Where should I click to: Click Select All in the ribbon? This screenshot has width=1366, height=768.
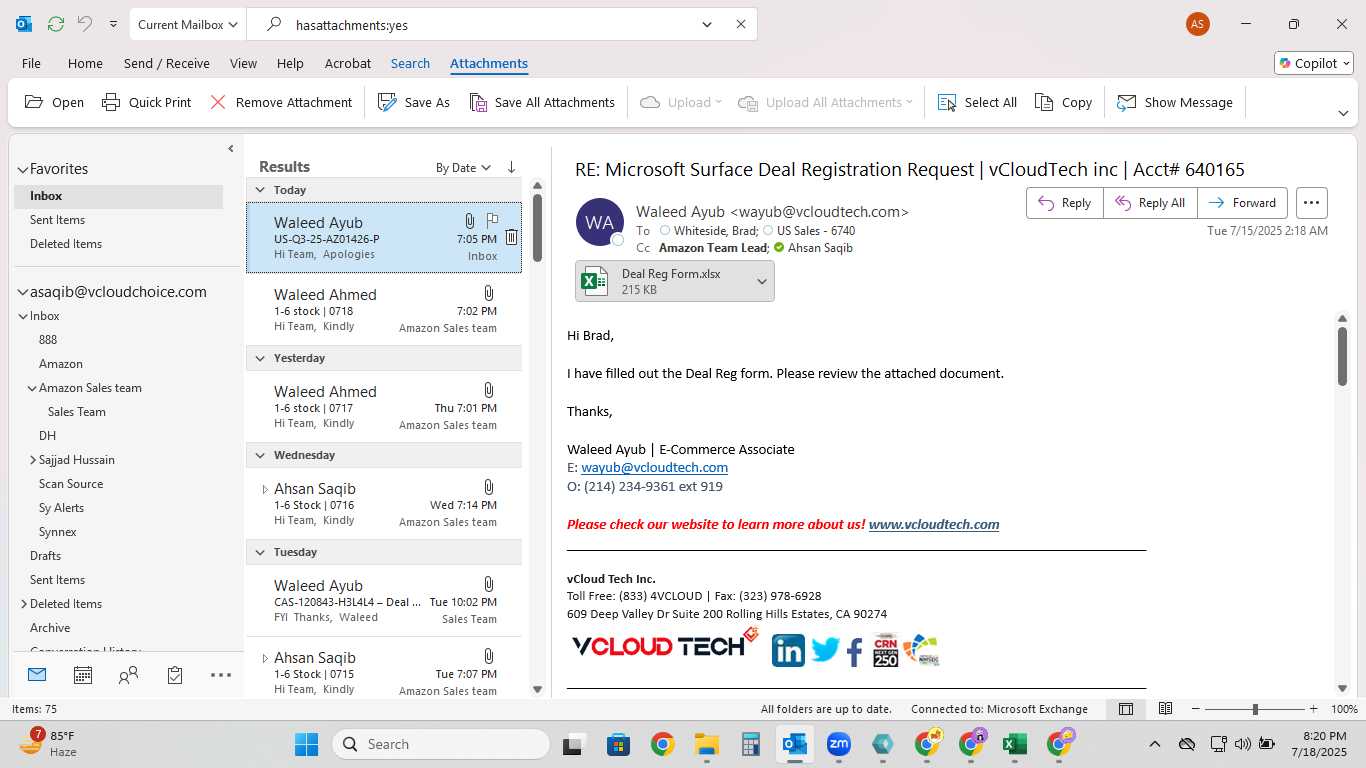coord(977,102)
